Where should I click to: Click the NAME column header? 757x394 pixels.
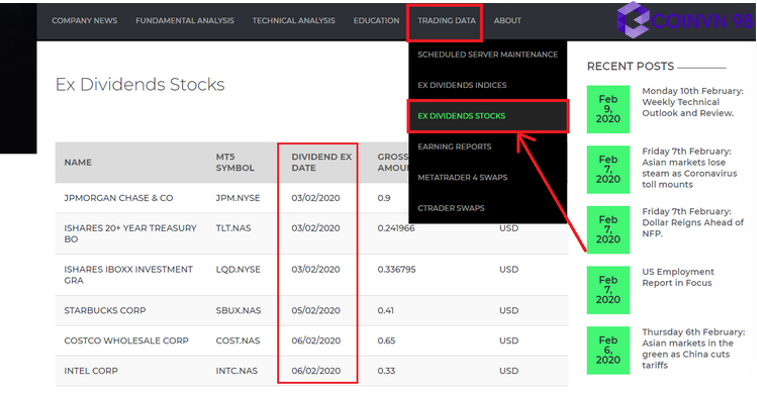pyautogui.click(x=78, y=162)
